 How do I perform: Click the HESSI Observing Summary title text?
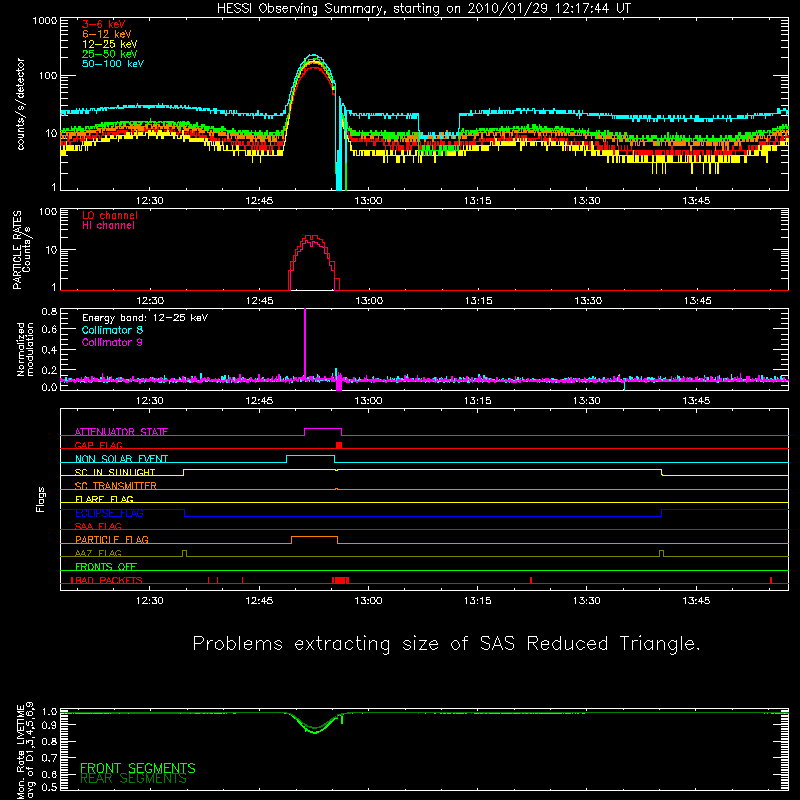[x=423, y=8]
